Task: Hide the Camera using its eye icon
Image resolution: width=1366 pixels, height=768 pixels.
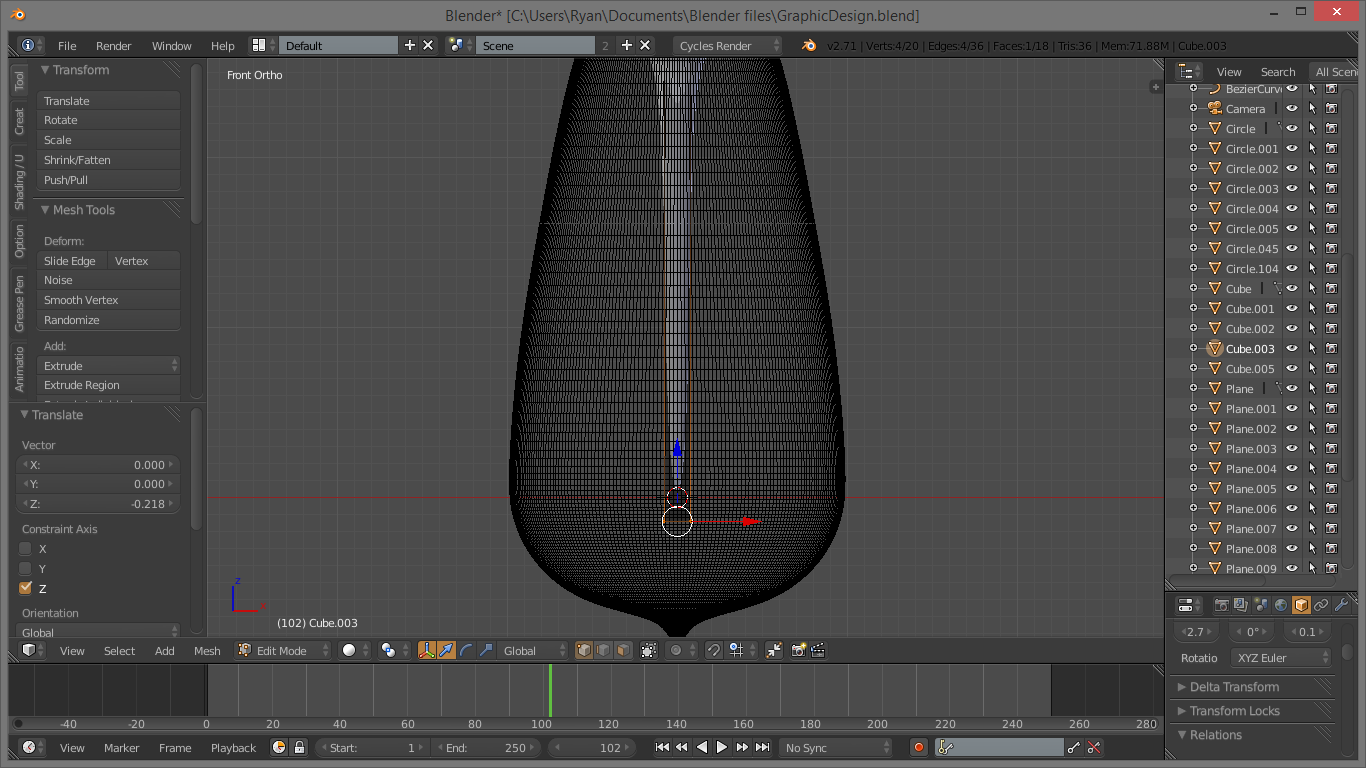Action: (1292, 108)
